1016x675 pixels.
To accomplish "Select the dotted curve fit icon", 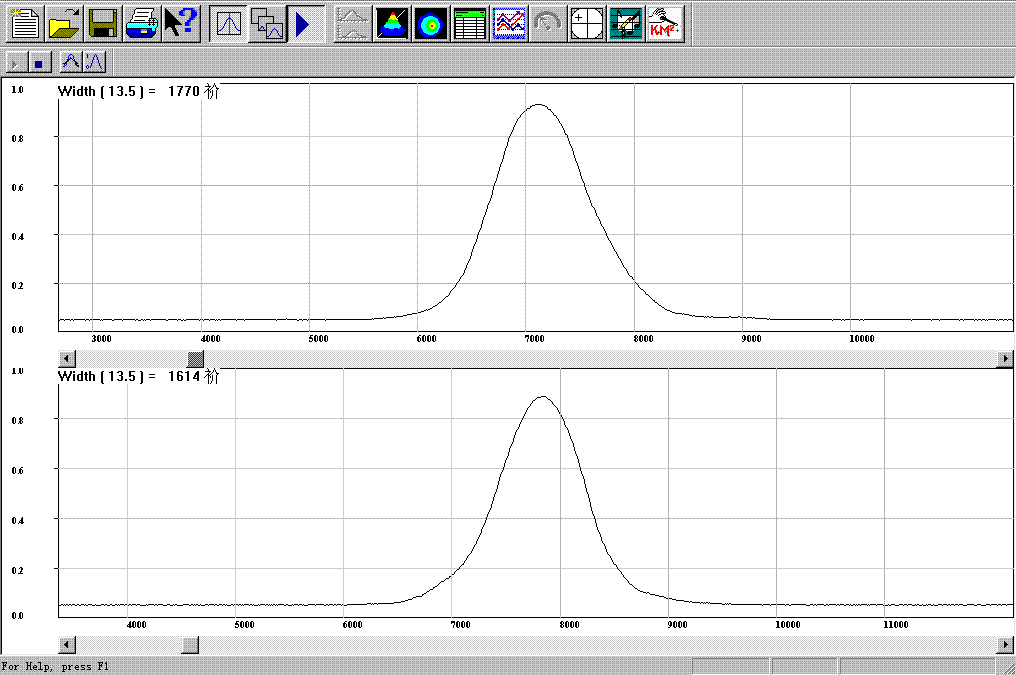I will click(x=94, y=62).
